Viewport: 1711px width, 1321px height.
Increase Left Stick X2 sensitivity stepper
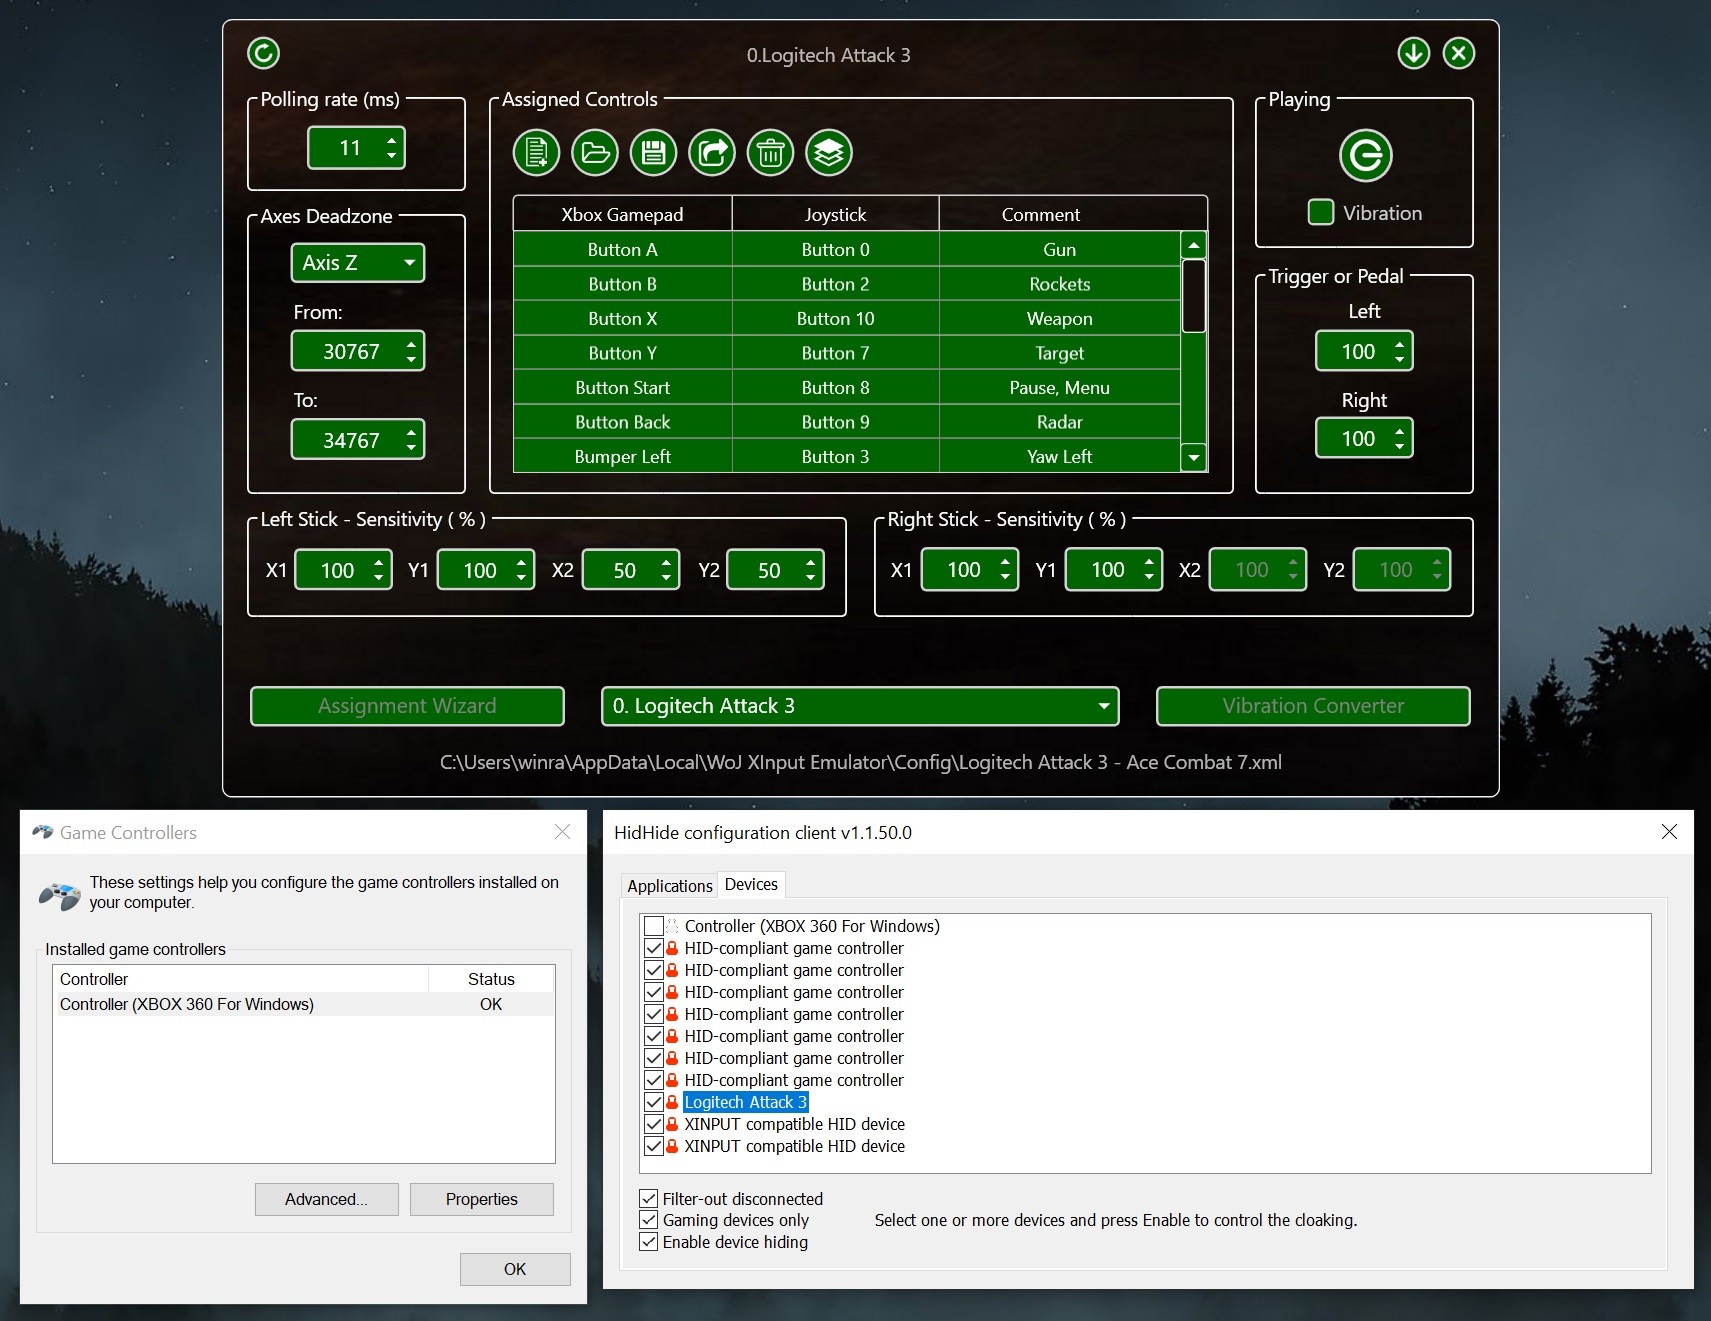[666, 563]
